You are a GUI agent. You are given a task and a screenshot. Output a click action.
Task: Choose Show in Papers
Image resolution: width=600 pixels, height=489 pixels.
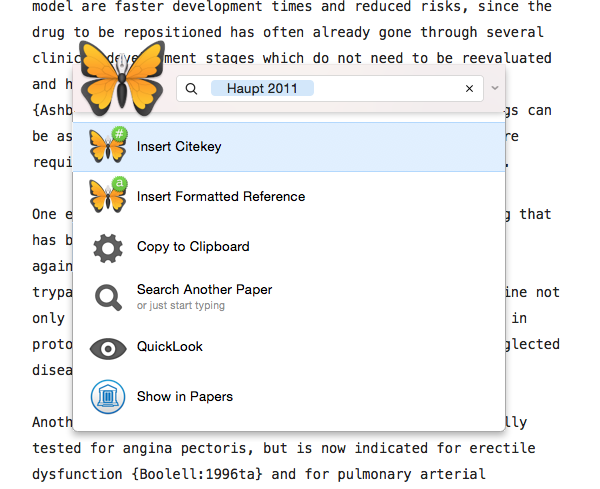click(x=289, y=396)
